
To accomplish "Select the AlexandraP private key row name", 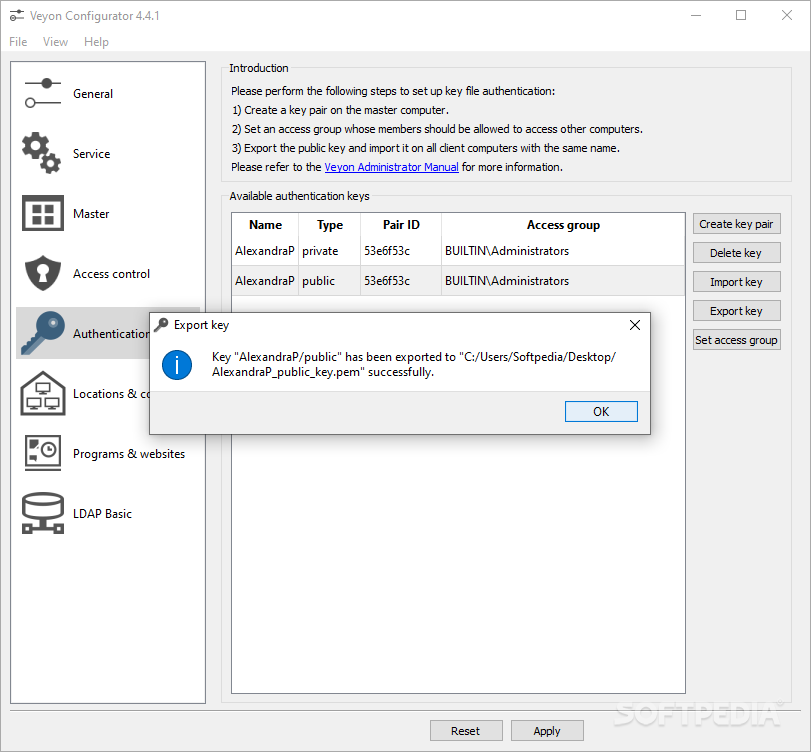I will 265,251.
